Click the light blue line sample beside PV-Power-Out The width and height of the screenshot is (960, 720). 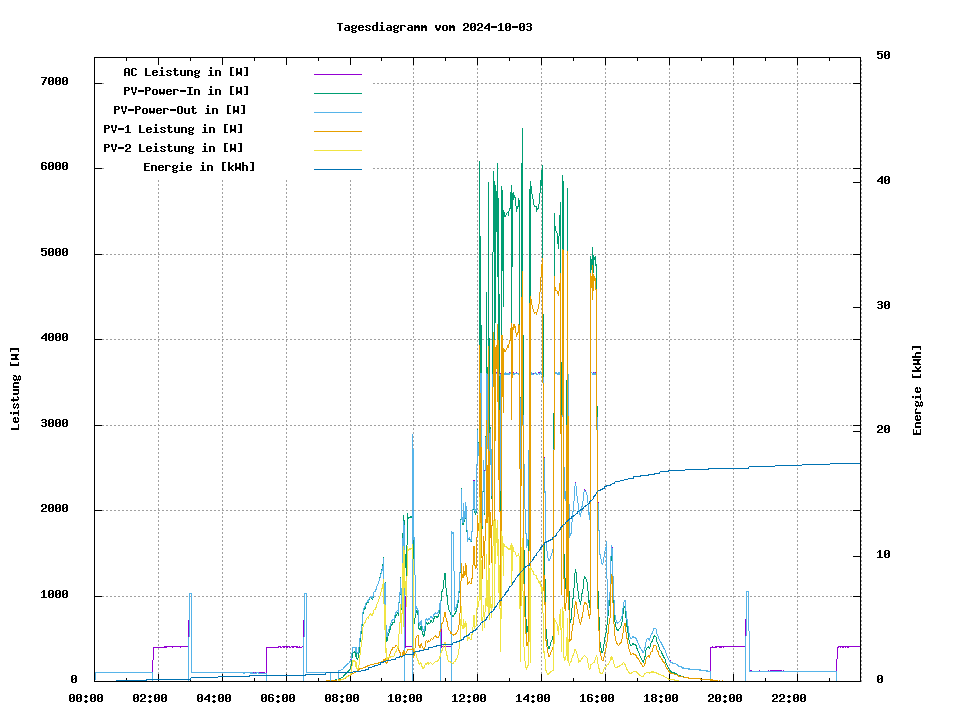pos(337,112)
